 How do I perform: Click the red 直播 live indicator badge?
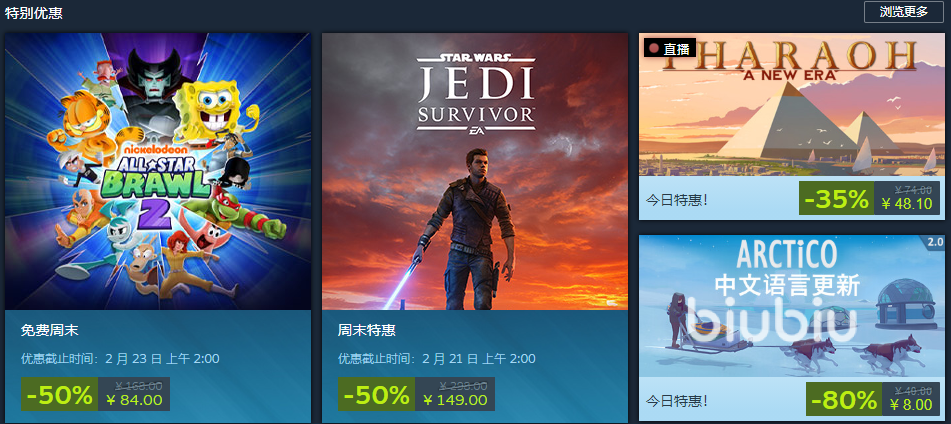pos(670,48)
